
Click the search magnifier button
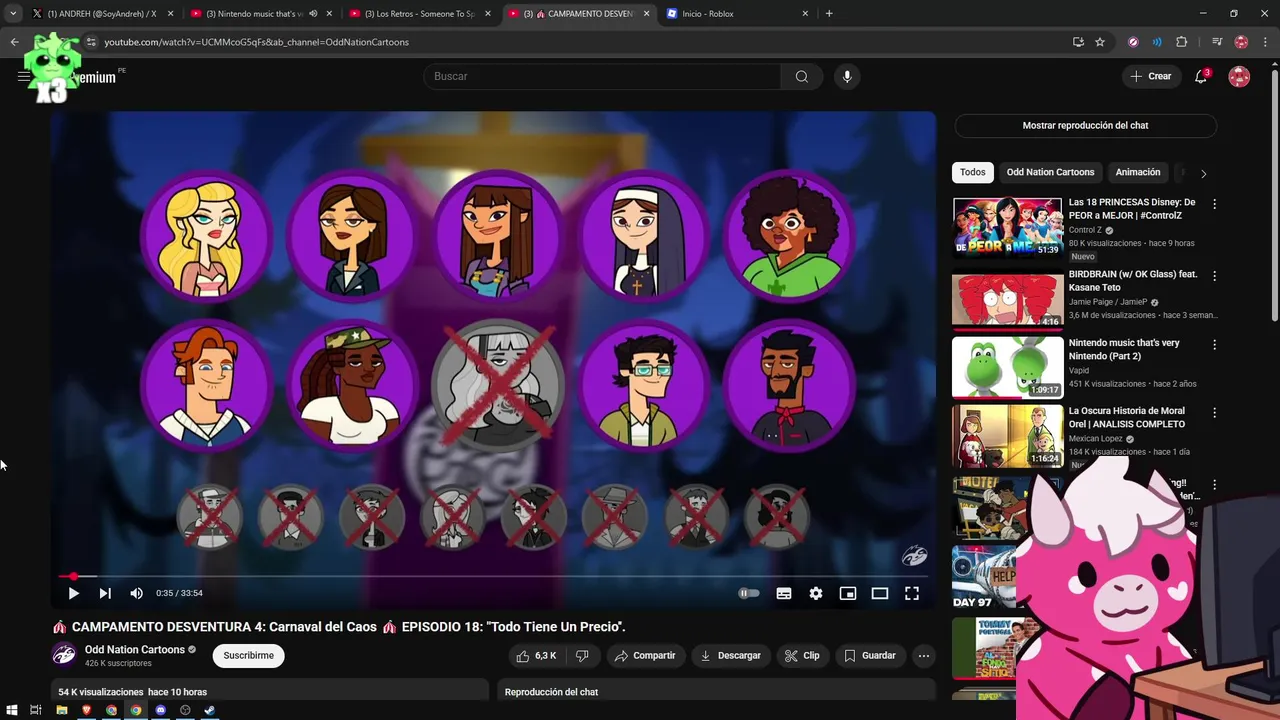[802, 77]
